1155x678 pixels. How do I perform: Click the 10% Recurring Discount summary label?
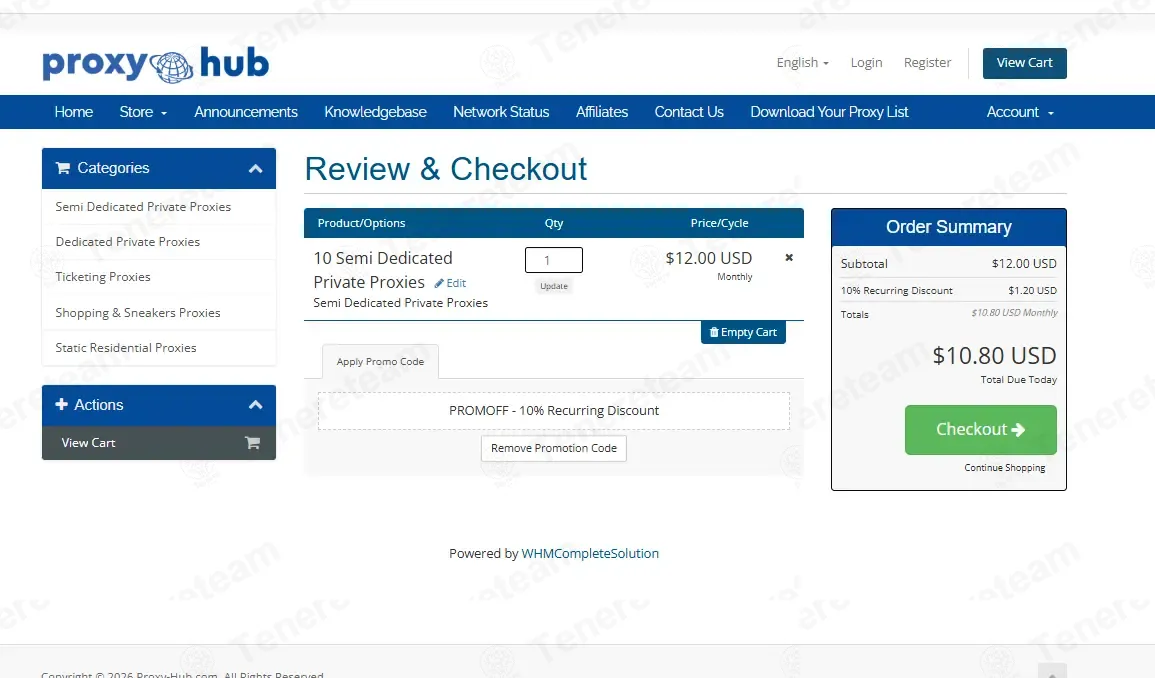click(896, 291)
